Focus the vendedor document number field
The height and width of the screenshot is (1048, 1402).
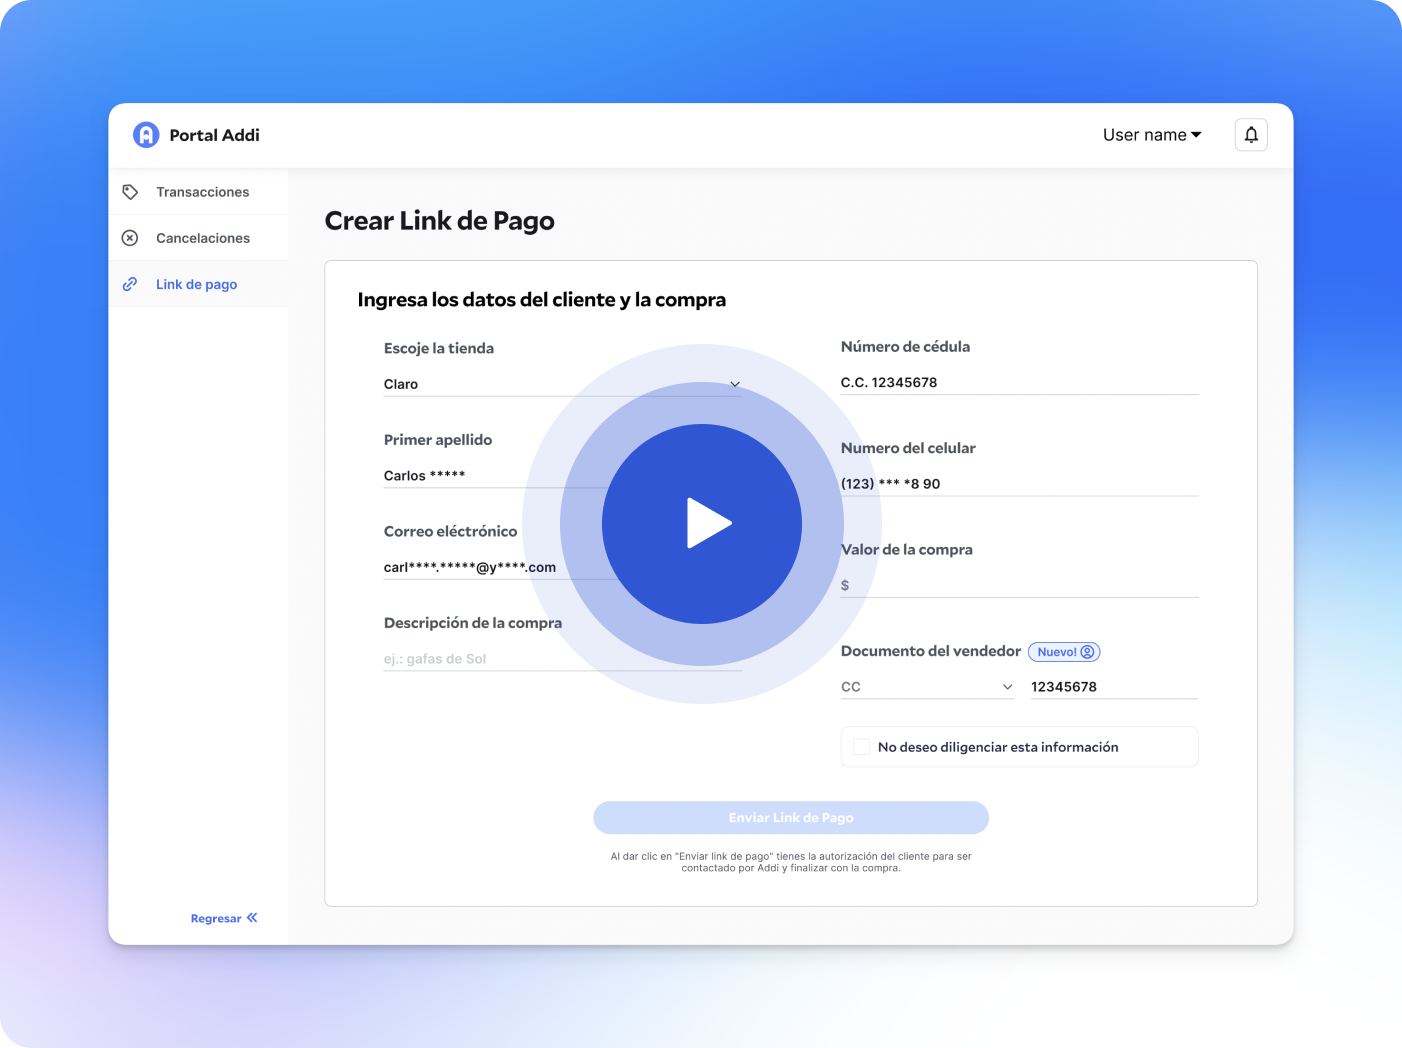click(1114, 687)
